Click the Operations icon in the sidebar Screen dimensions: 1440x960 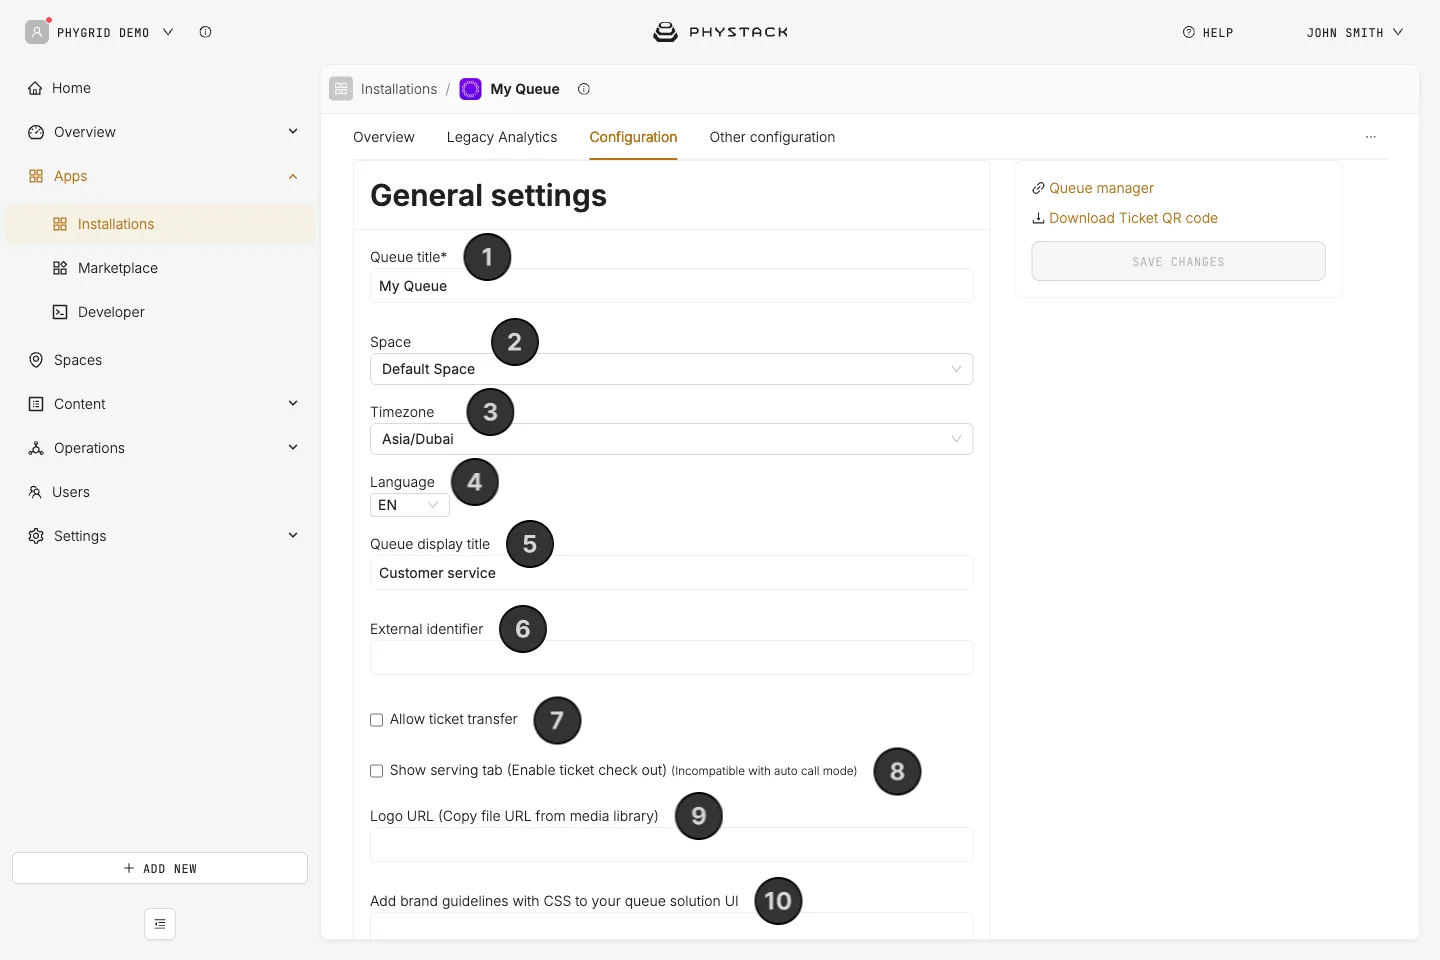36,448
